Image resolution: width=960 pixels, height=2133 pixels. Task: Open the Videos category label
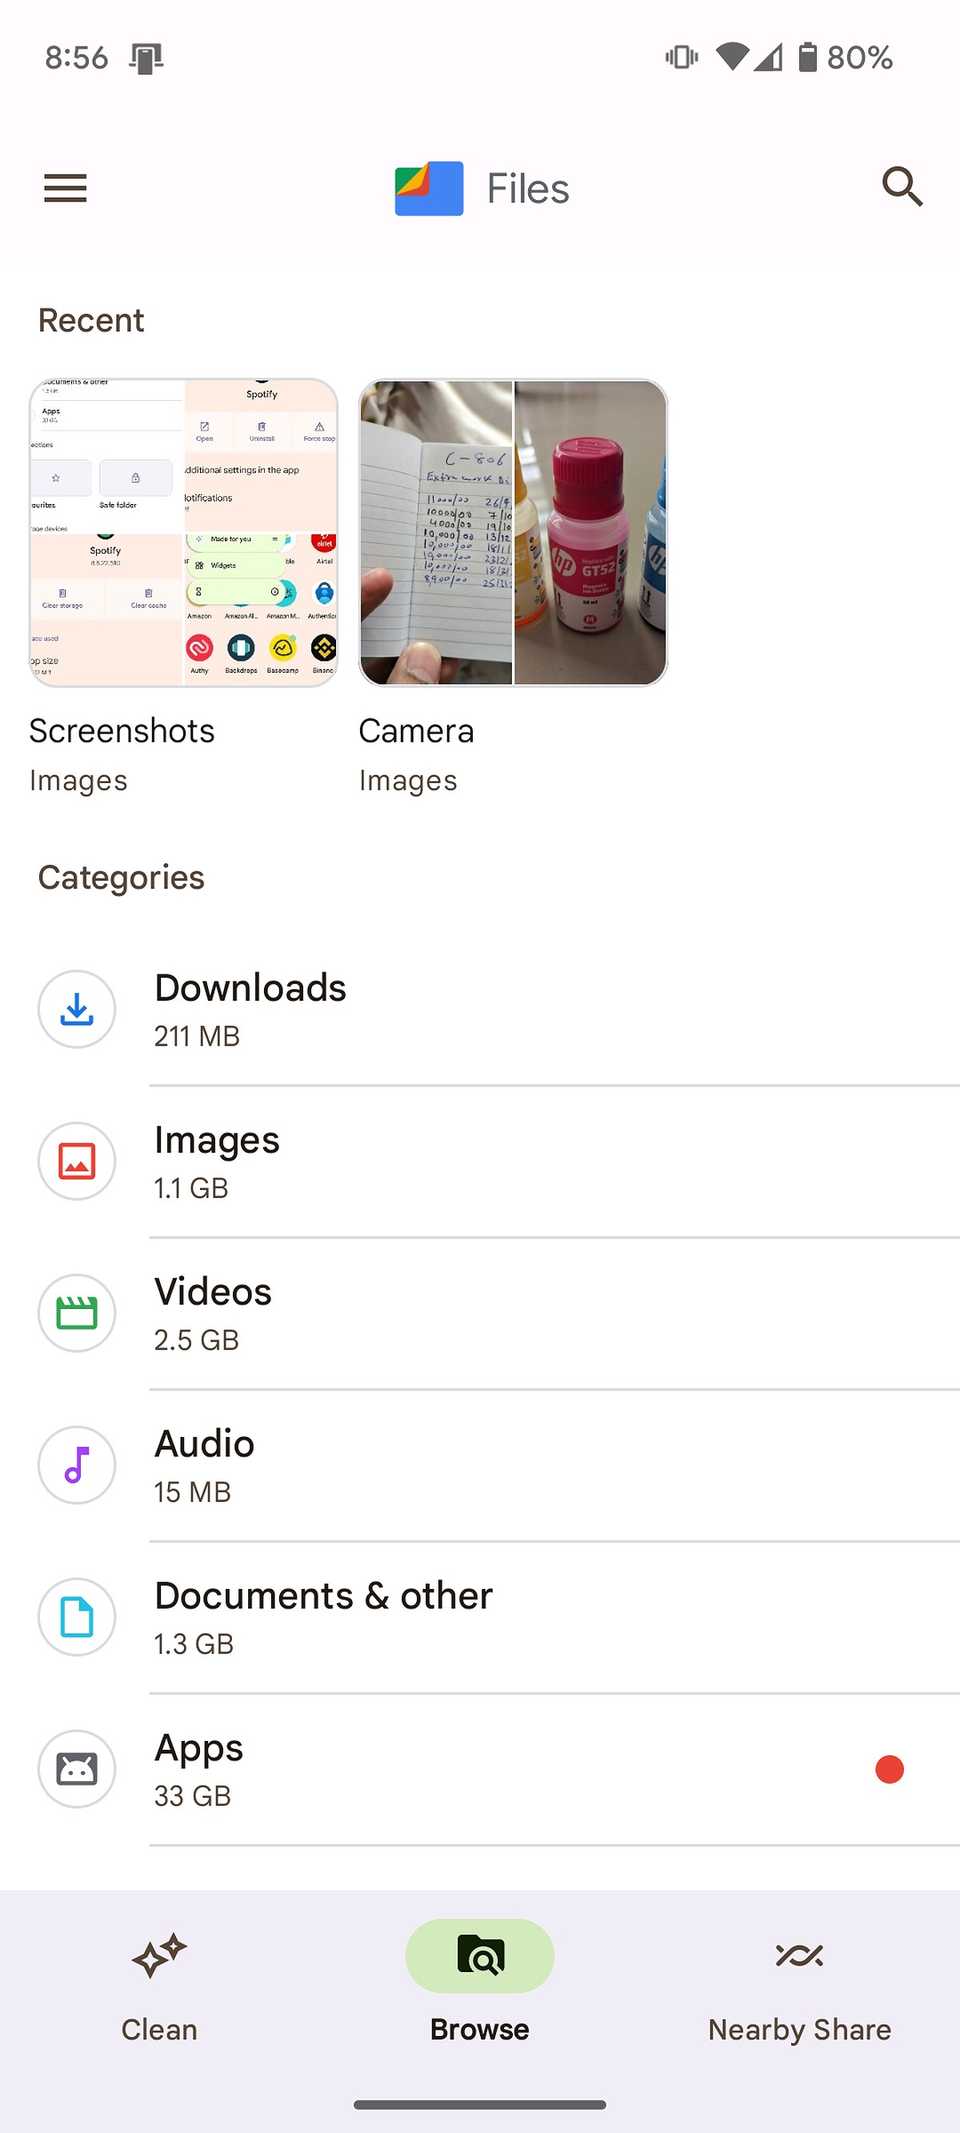click(213, 1292)
